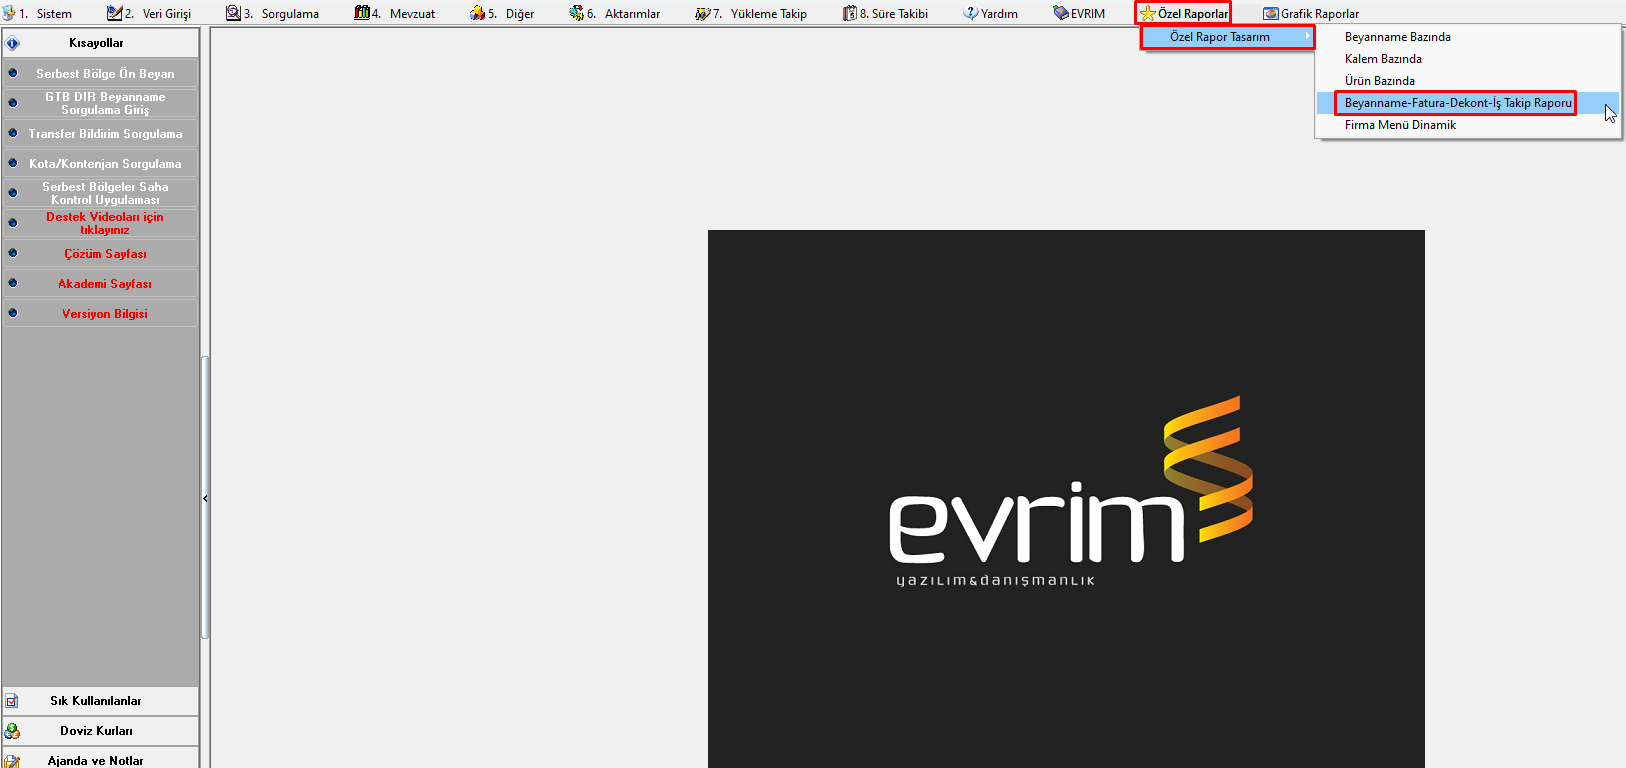Click bullet icon beside Transfer Bildirim Sorgulama
This screenshot has height=768, width=1626.
pos(13,133)
